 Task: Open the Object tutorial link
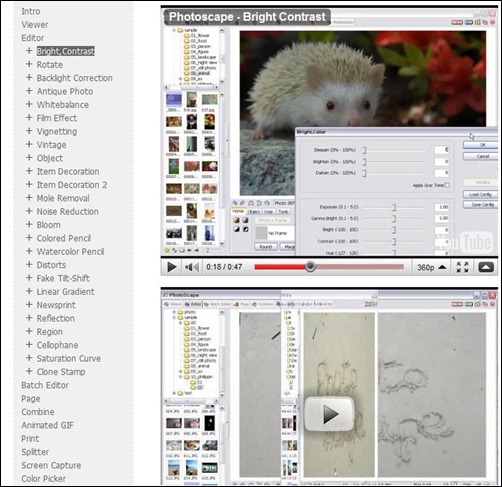[x=50, y=158]
